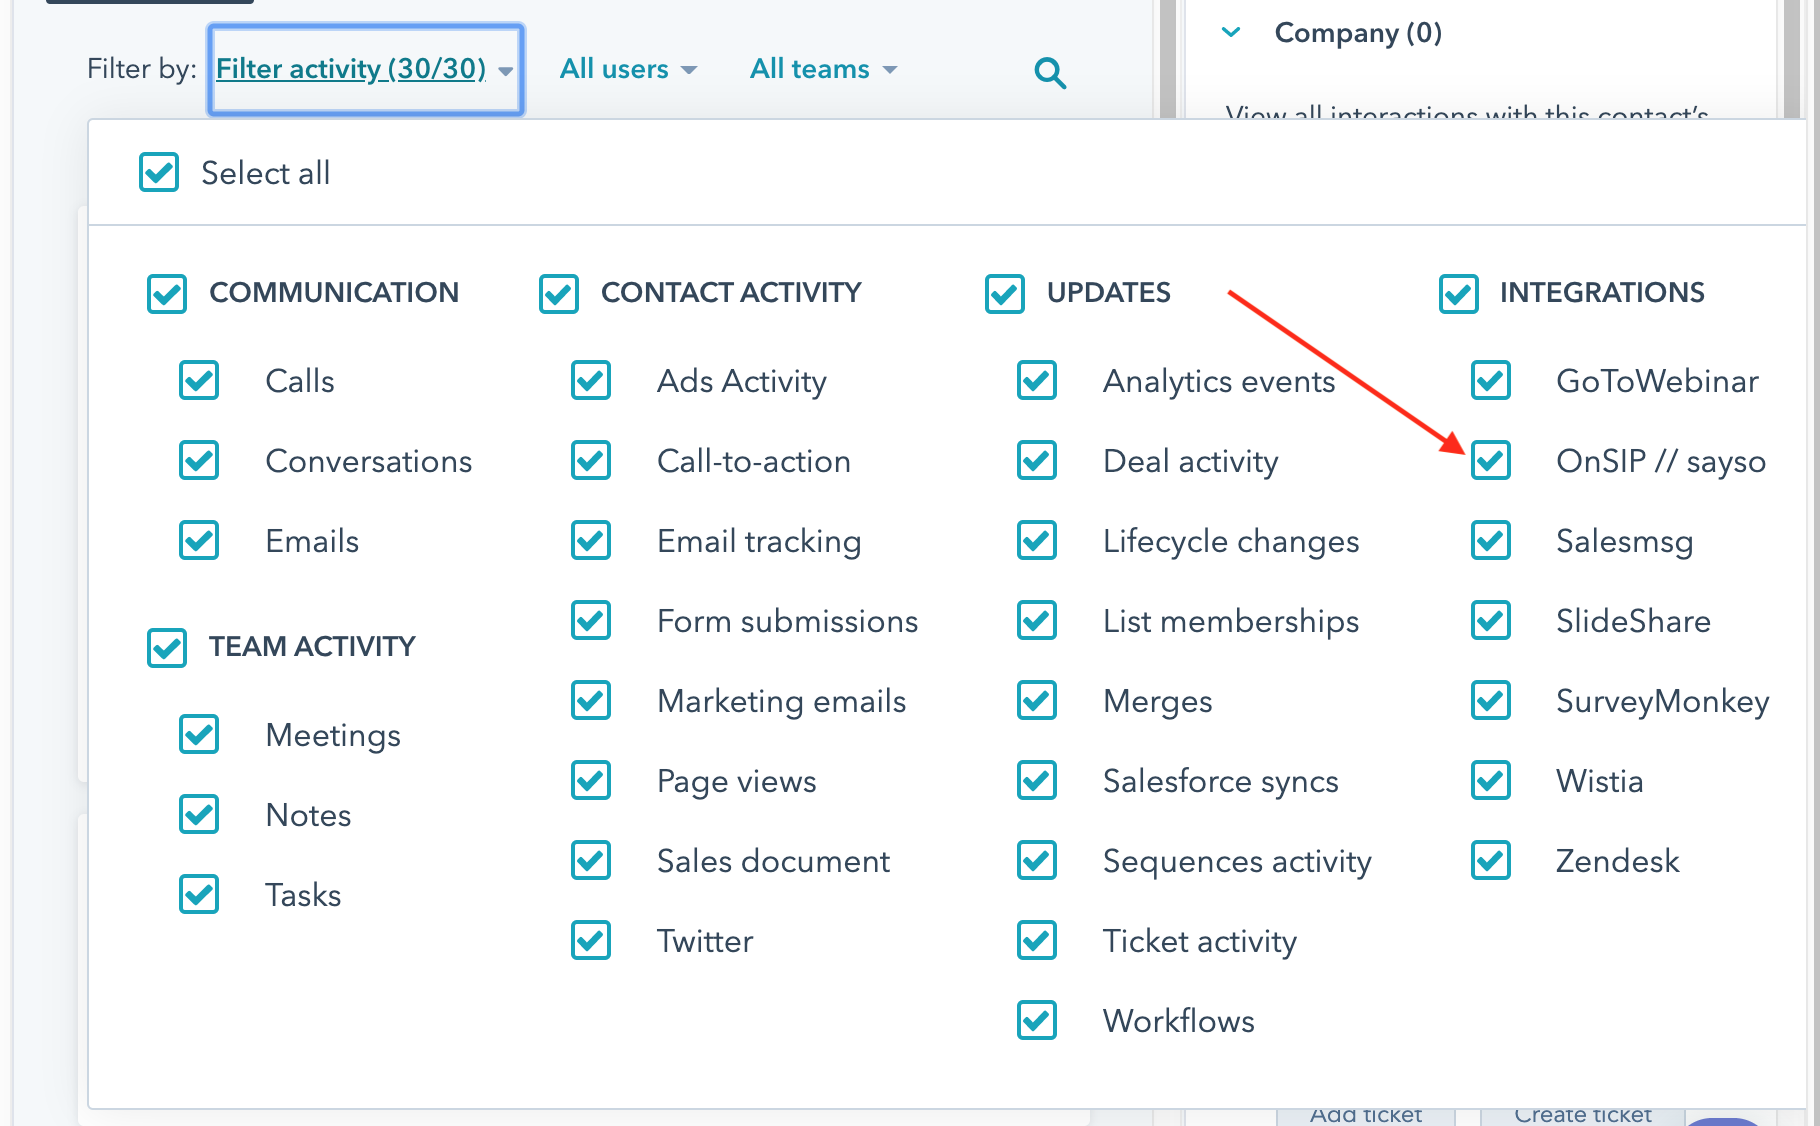Toggle the Meetings checkbox

[199, 734]
